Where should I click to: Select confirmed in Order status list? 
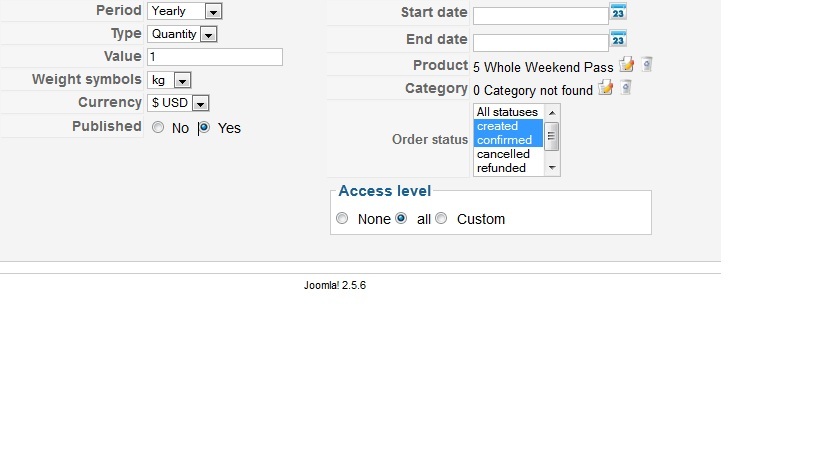pos(508,140)
